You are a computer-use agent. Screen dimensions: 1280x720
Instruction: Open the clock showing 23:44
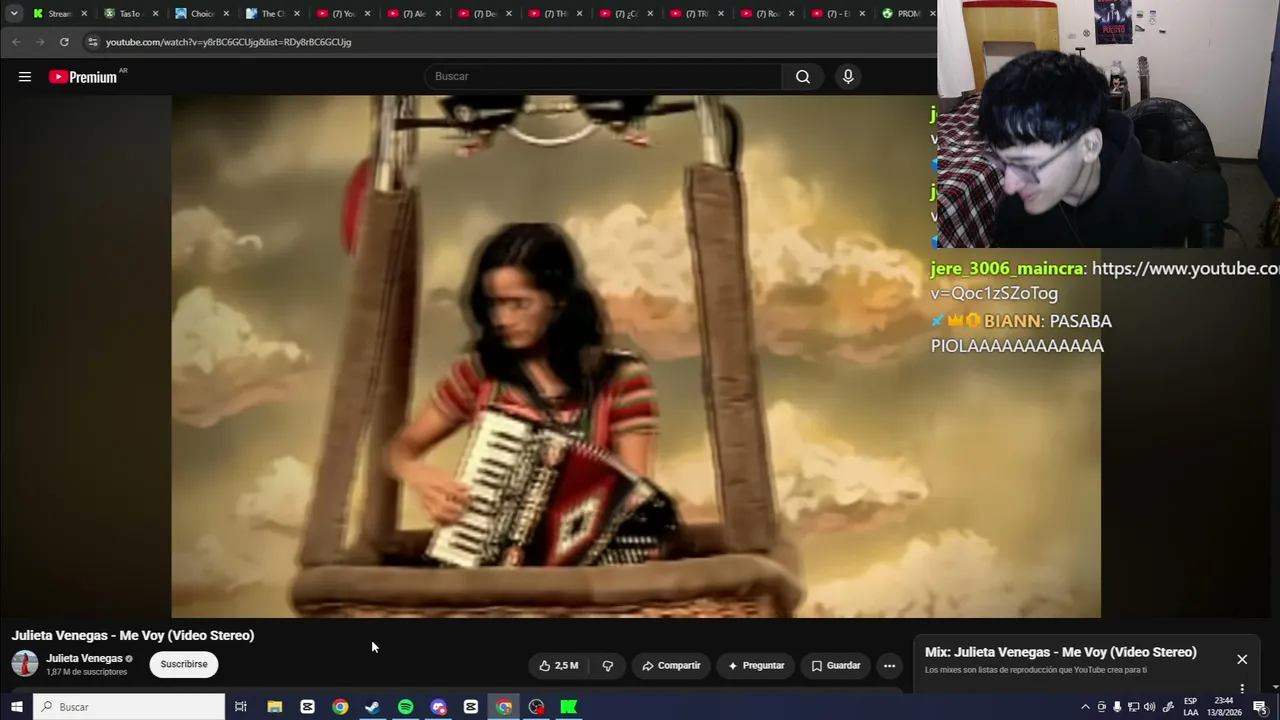coord(1223,707)
